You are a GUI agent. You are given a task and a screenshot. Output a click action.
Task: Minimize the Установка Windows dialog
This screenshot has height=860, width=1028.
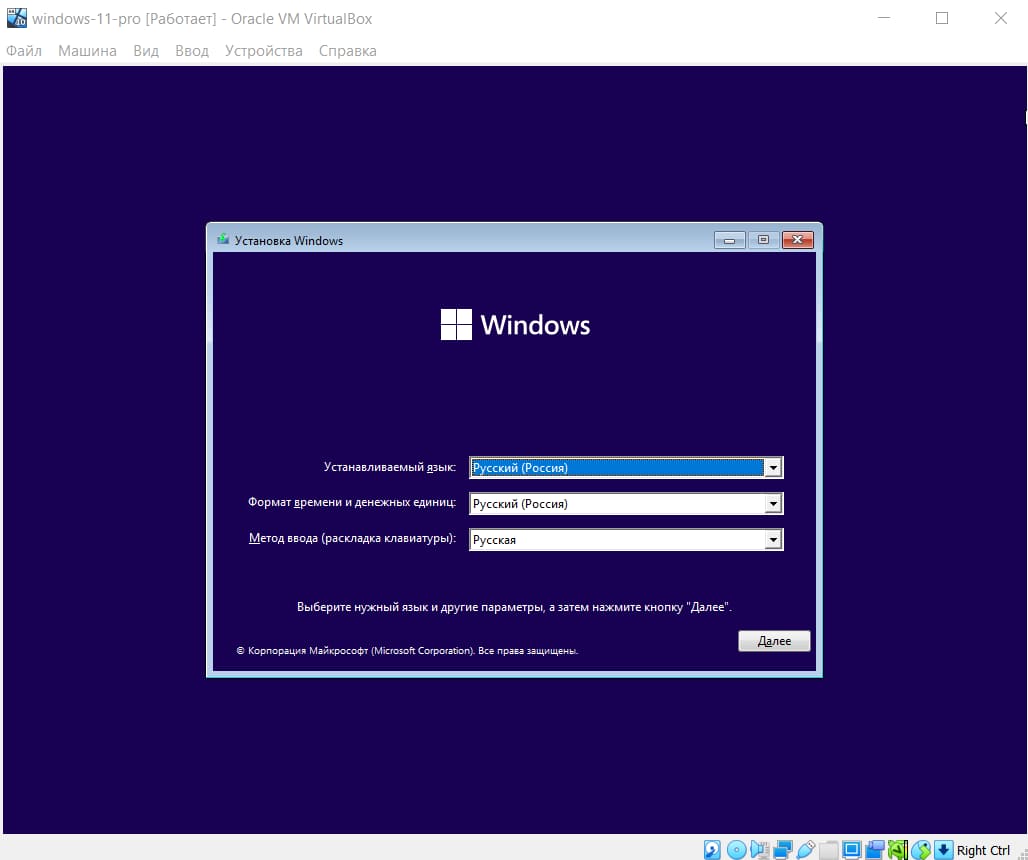click(x=730, y=240)
